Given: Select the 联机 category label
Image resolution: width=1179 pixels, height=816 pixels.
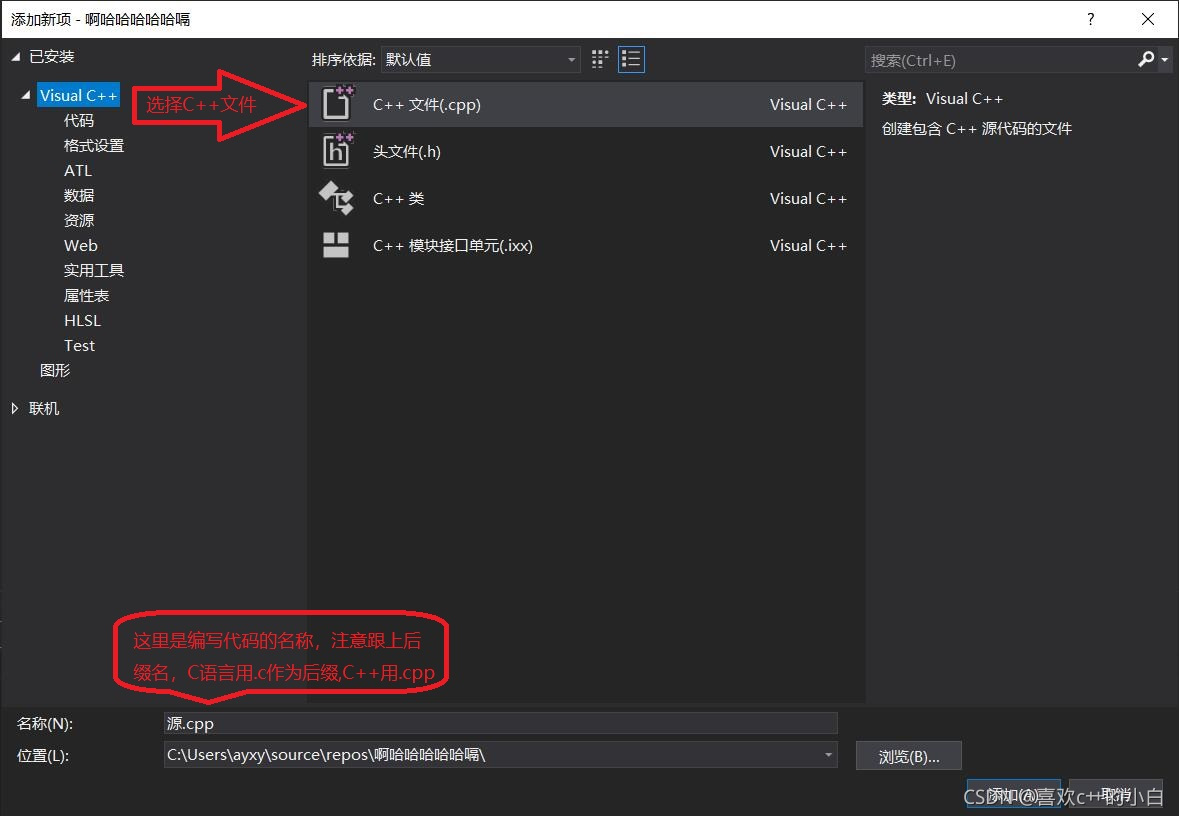Looking at the screenshot, I should click(x=44, y=408).
